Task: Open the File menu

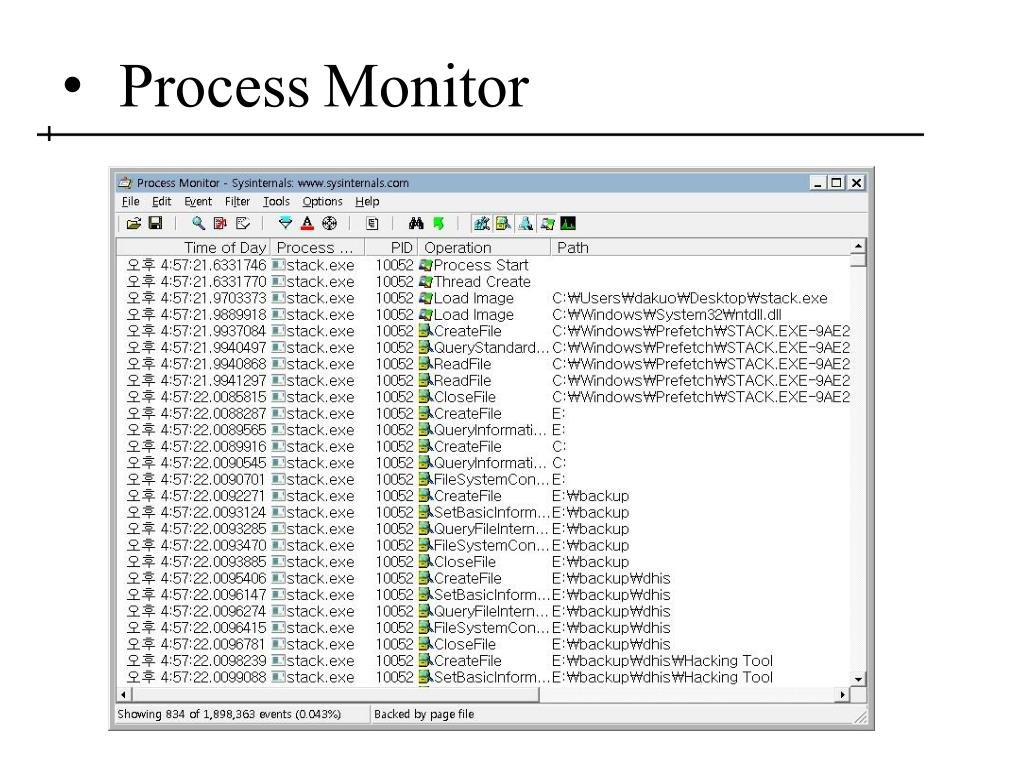Action: click(x=131, y=201)
